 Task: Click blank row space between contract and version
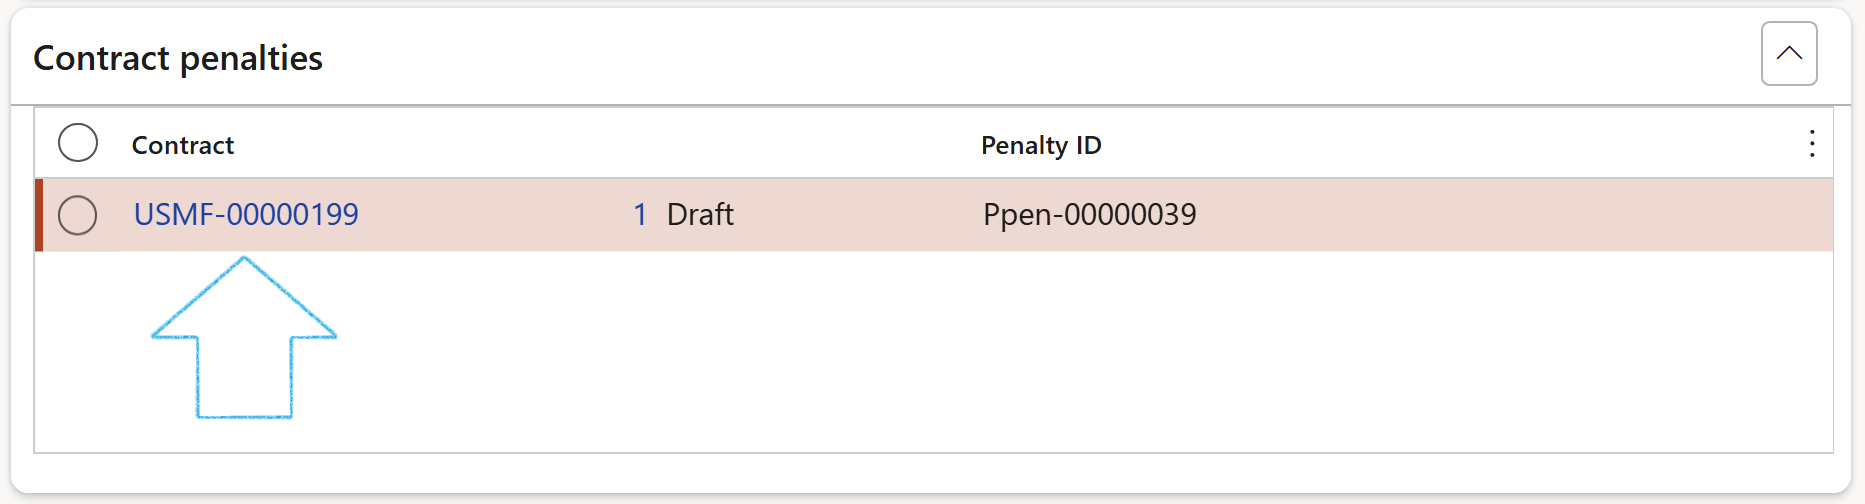click(490, 215)
